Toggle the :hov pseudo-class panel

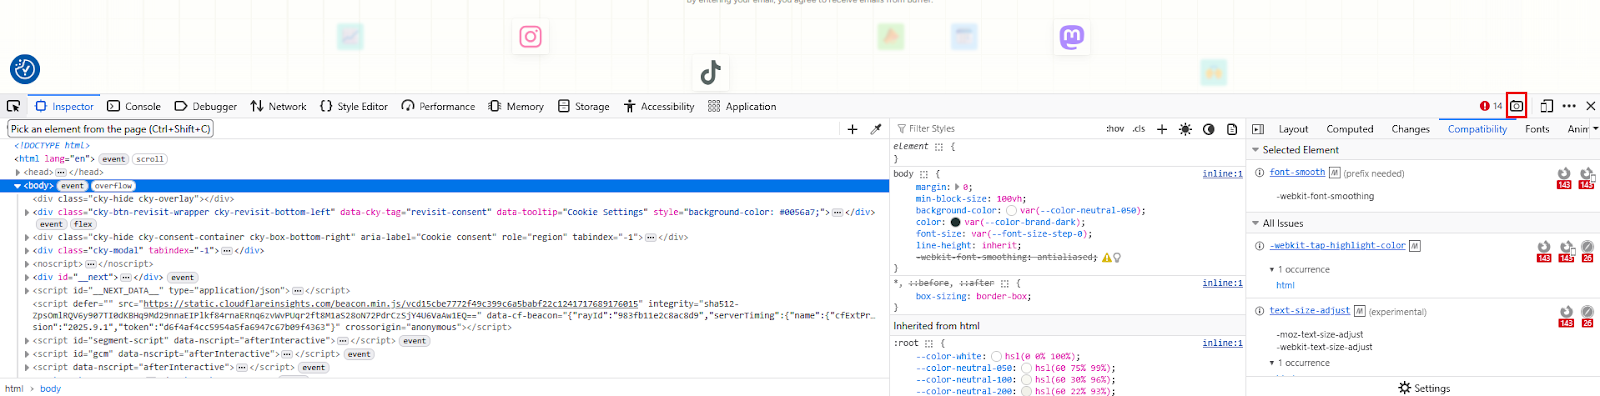coord(1115,129)
